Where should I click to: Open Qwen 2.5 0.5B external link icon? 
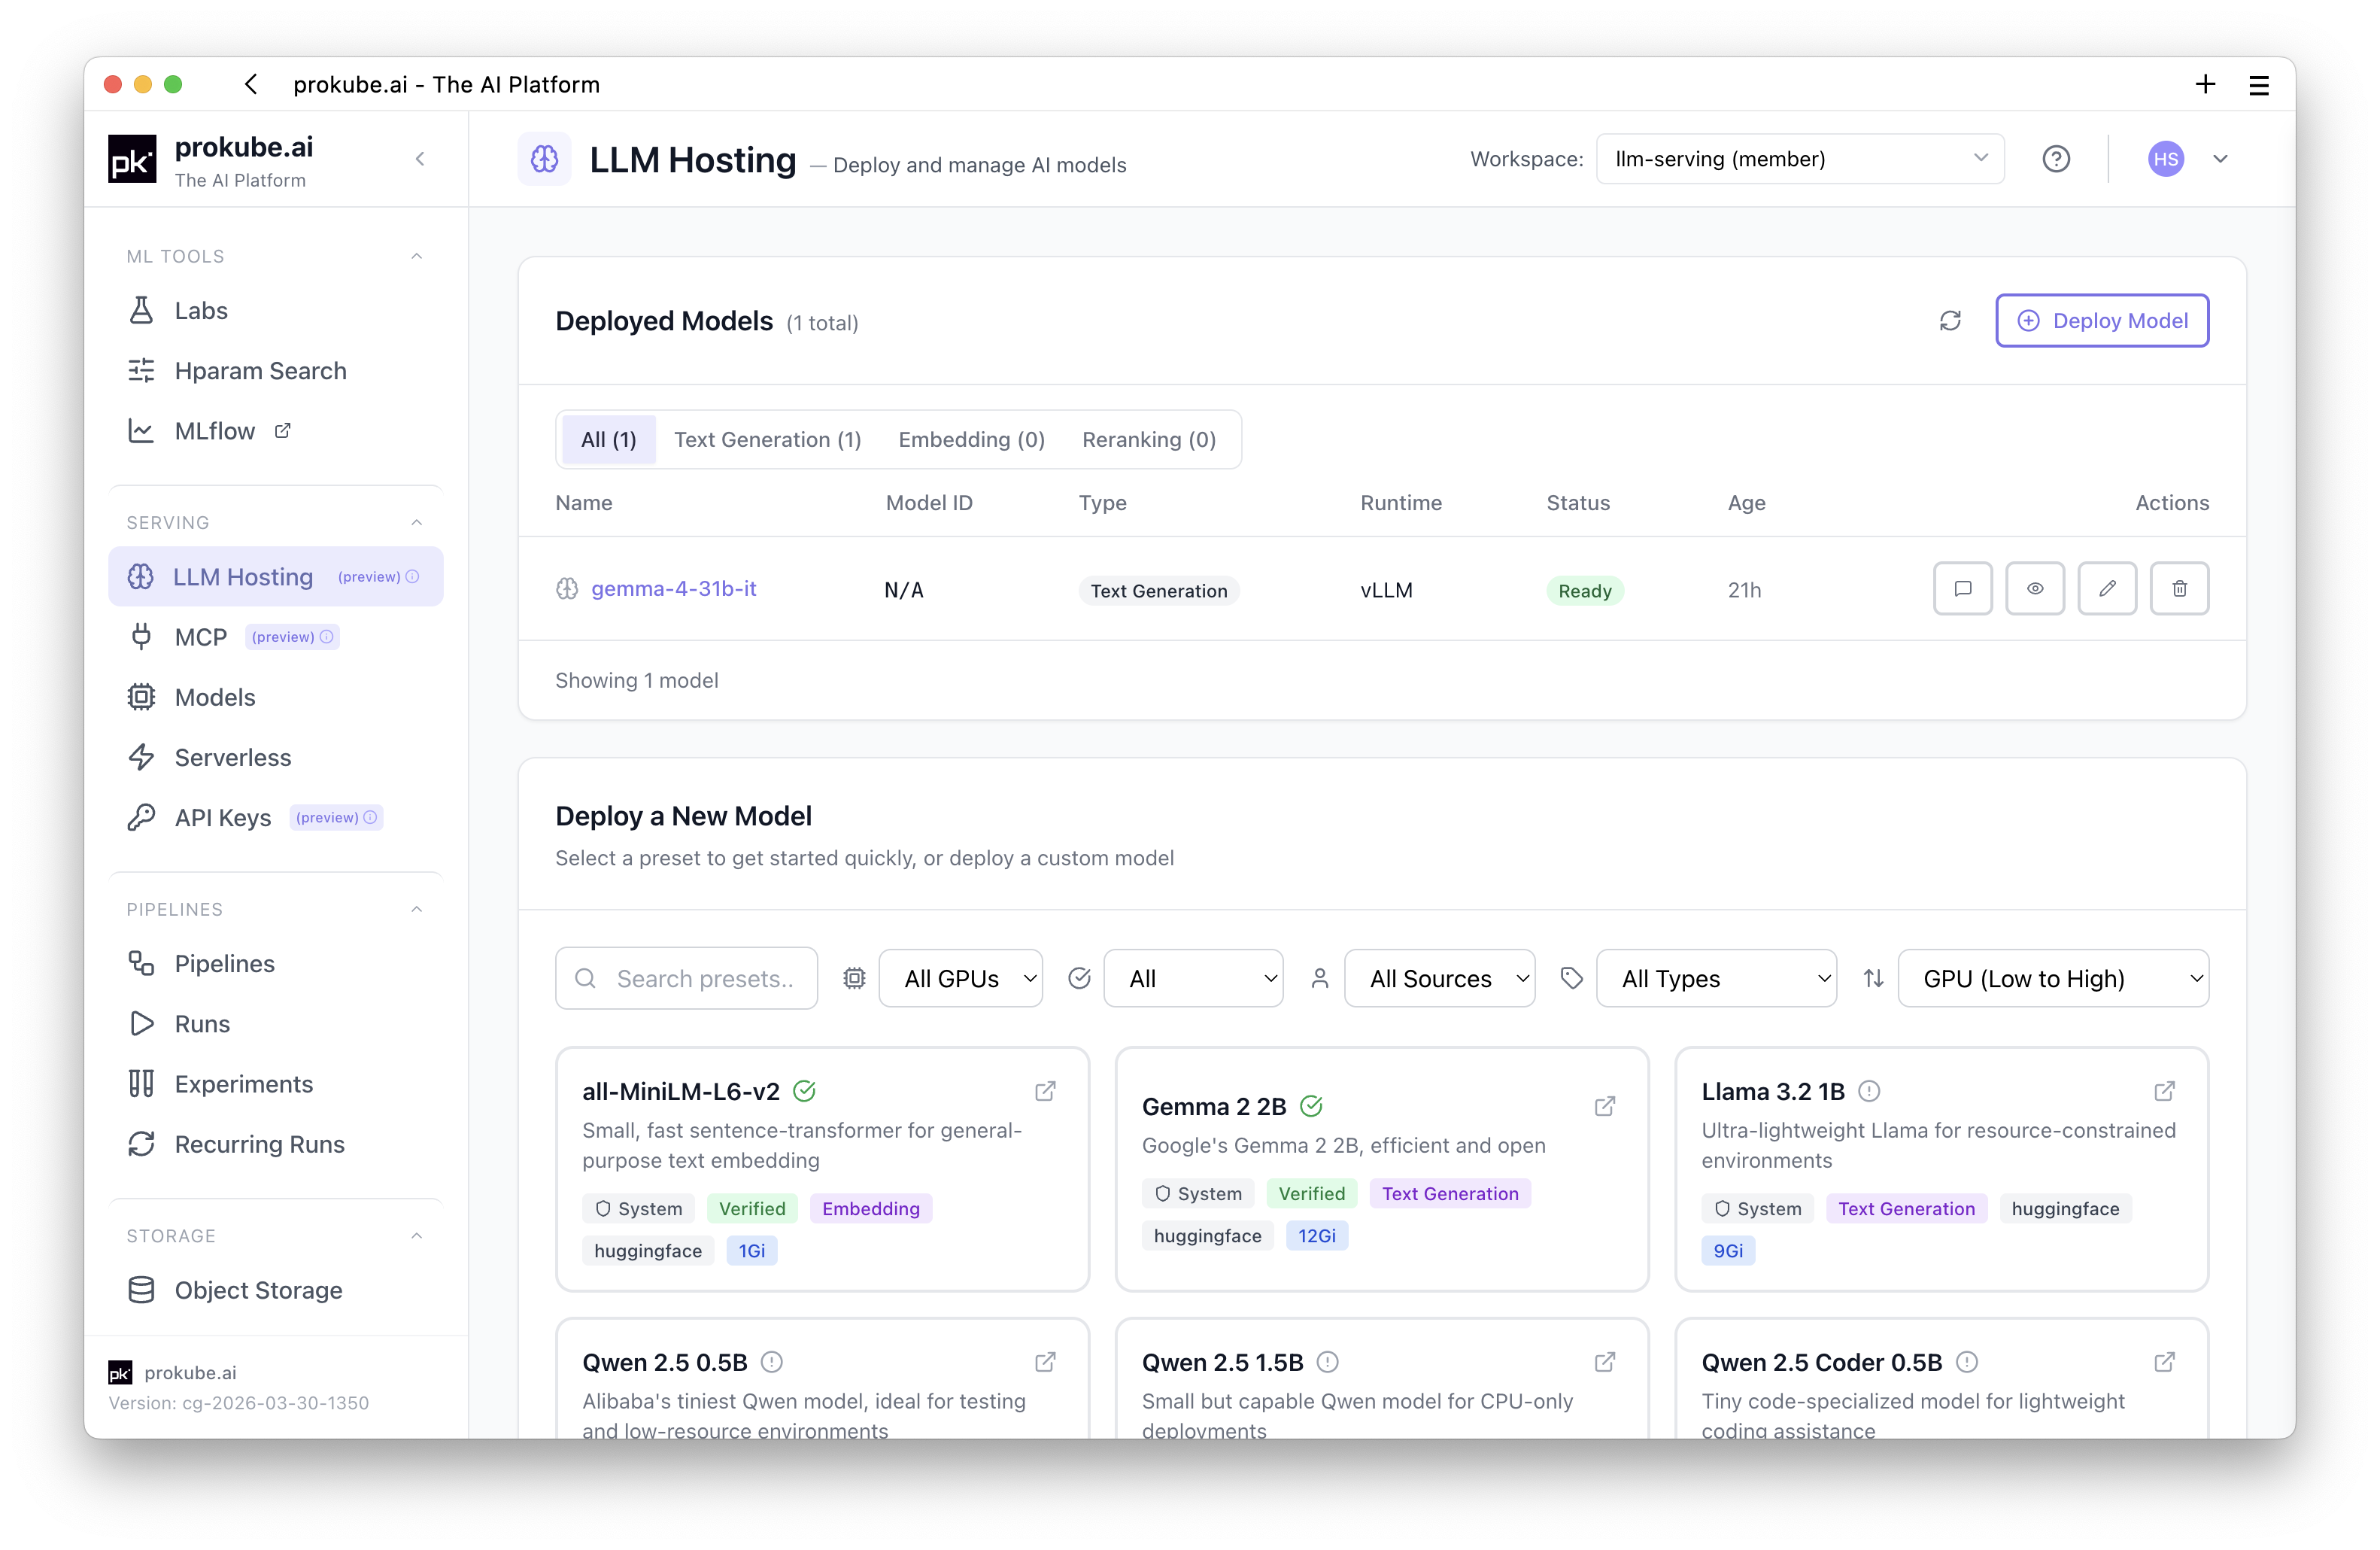1045,1362
